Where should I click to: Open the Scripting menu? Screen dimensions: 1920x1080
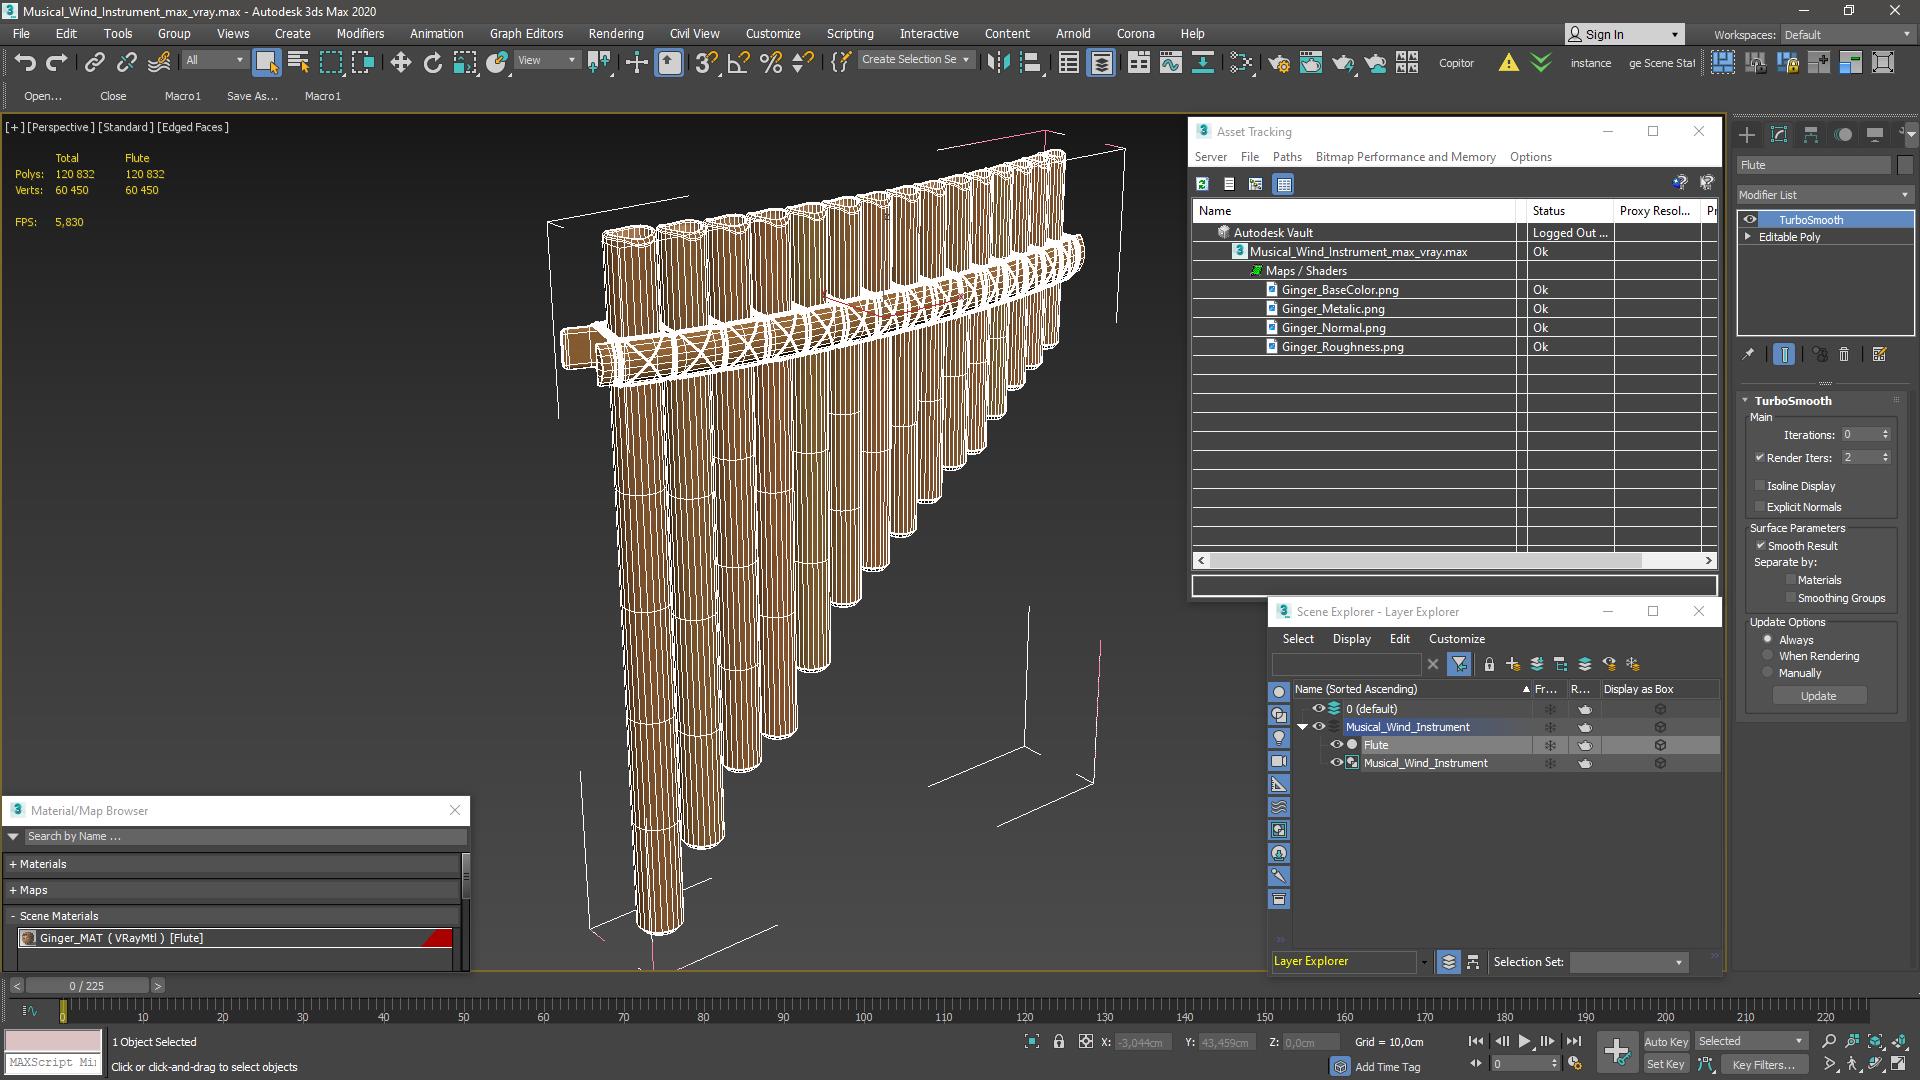(850, 33)
